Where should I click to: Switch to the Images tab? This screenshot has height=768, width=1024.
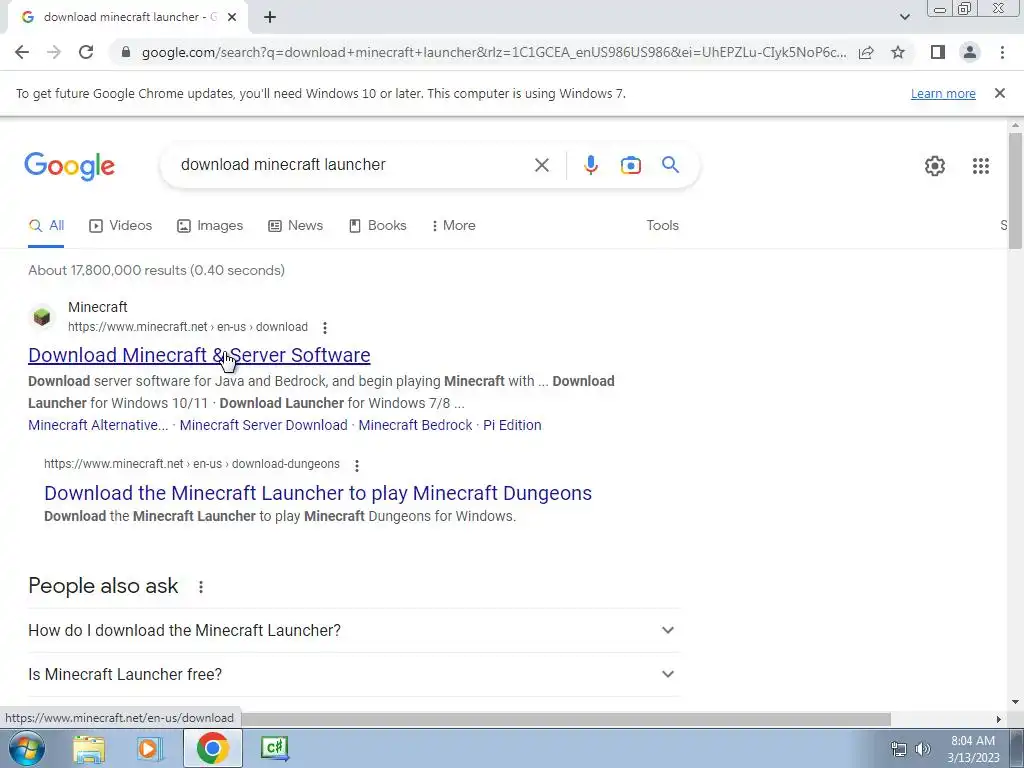210,226
